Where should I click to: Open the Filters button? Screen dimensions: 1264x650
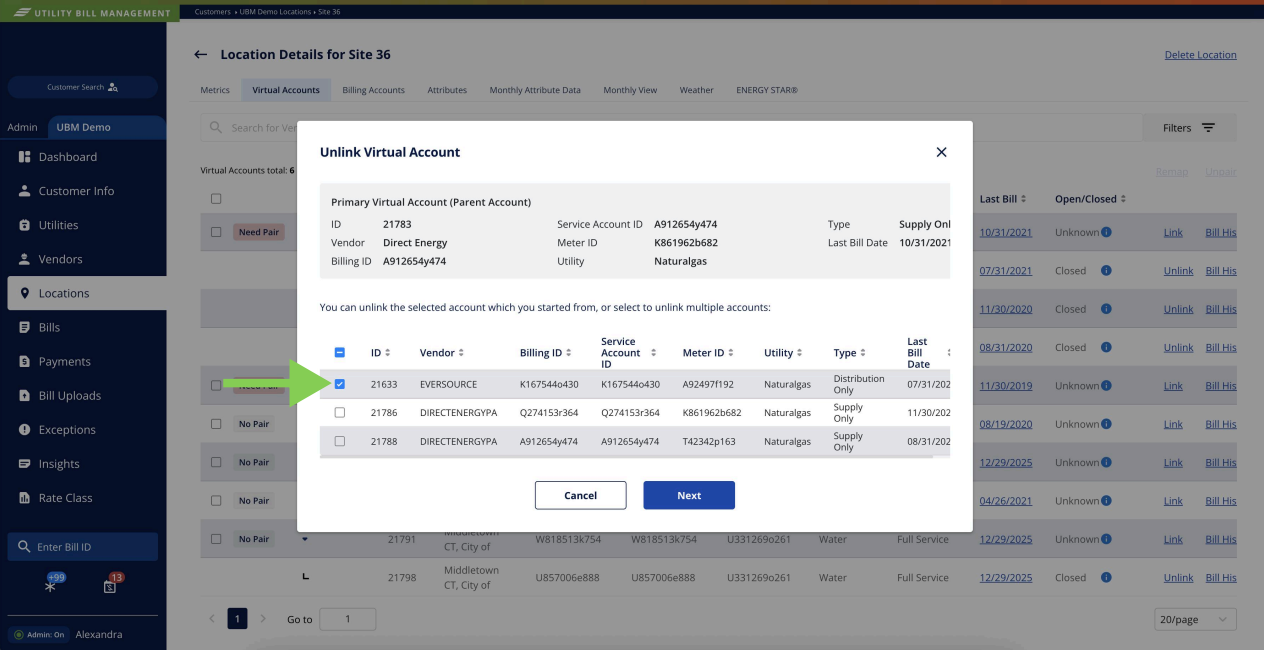[1189, 128]
